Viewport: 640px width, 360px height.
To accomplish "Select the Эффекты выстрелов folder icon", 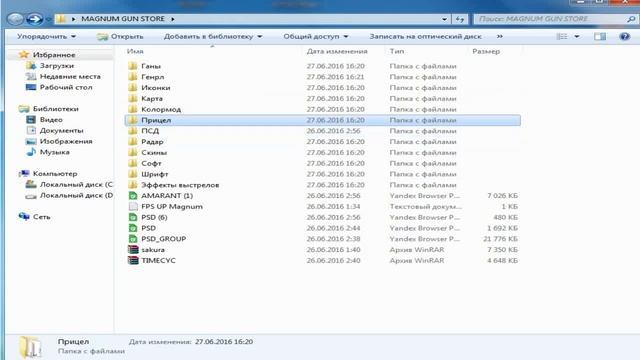I will click(132, 185).
